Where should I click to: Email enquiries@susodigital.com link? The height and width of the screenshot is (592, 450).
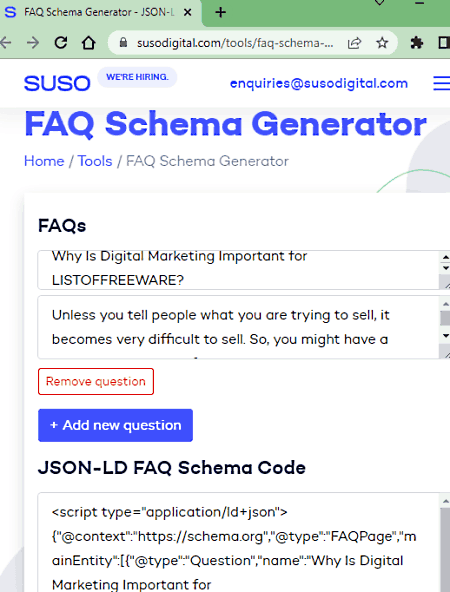point(319,83)
